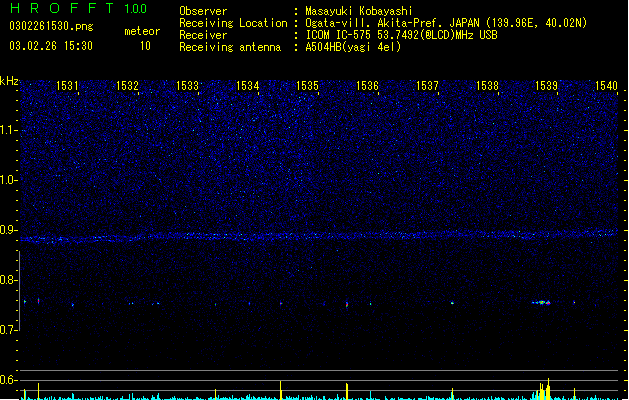This screenshot has height=400, width=629.
Task: Click the observer name Masayuki Kobayashi
Action: pos(359,11)
